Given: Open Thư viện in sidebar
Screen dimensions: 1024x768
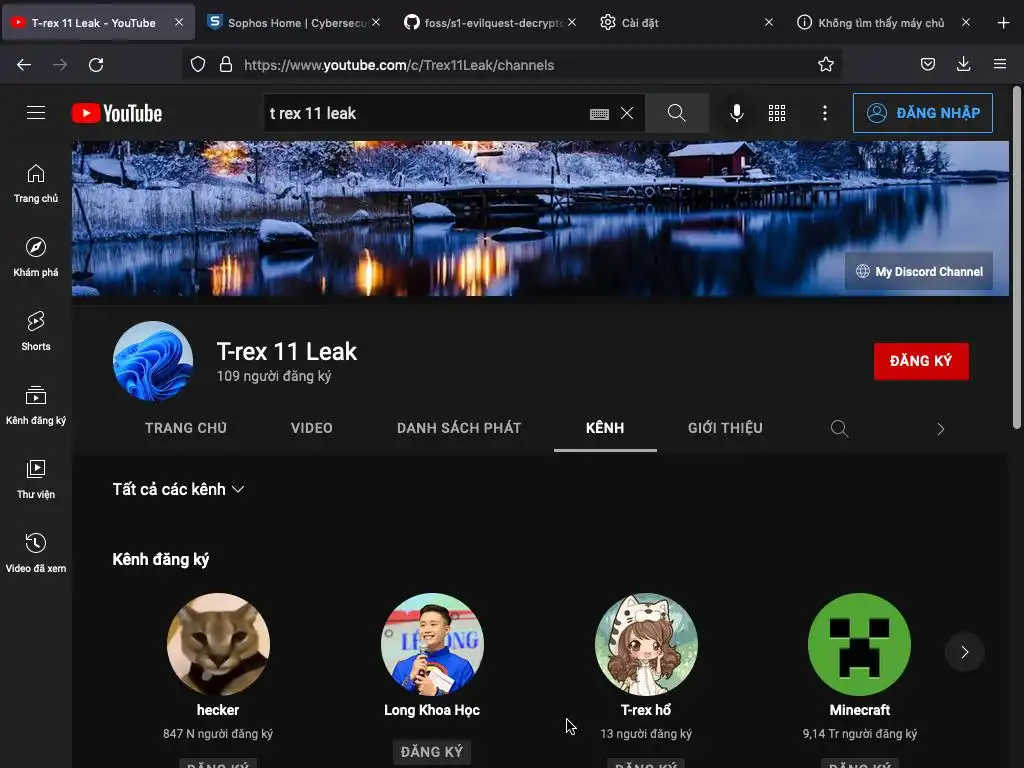Looking at the screenshot, I should (x=36, y=479).
